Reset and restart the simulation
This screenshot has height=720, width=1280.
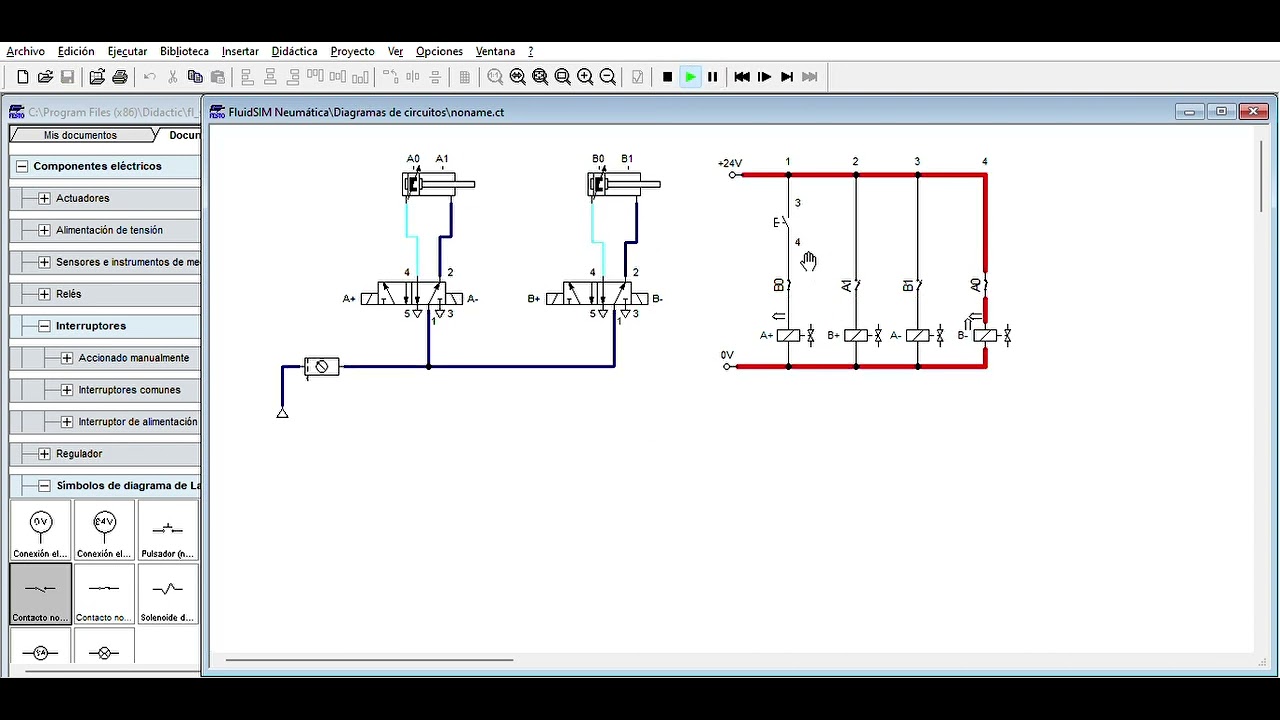pyautogui.click(x=742, y=77)
